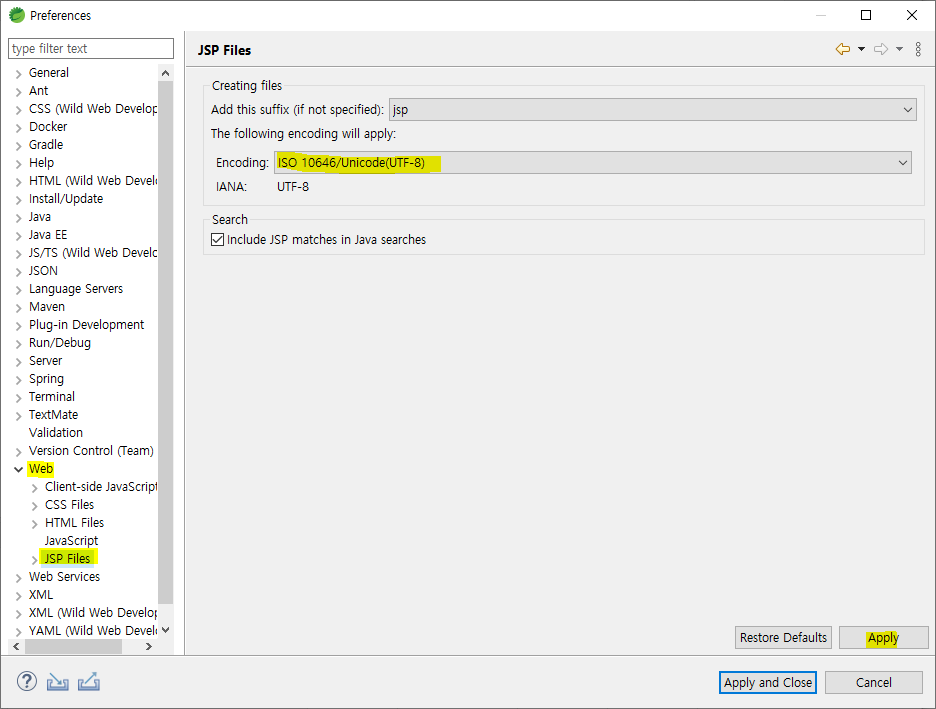936x709 pixels.
Task: Click horizontal scrollbar left arrow
Action: [16, 646]
